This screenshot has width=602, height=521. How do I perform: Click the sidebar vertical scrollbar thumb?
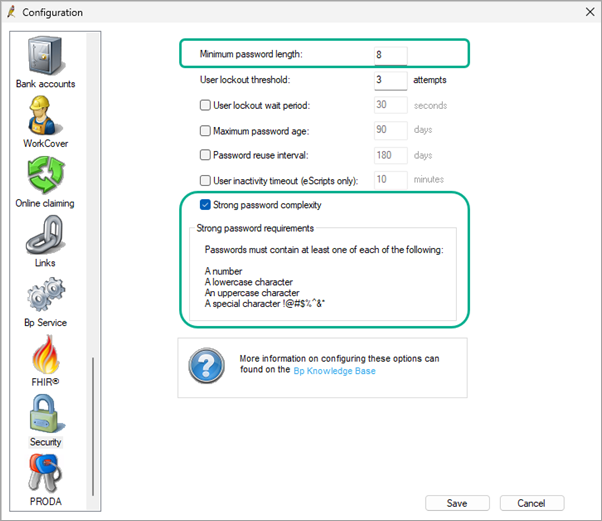(x=93, y=426)
